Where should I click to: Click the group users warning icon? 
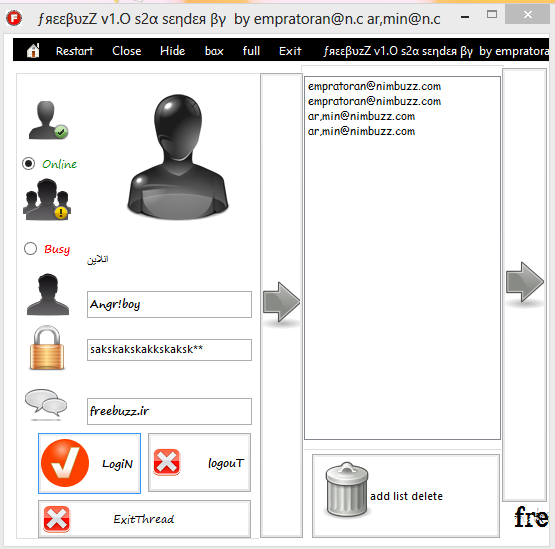point(47,200)
